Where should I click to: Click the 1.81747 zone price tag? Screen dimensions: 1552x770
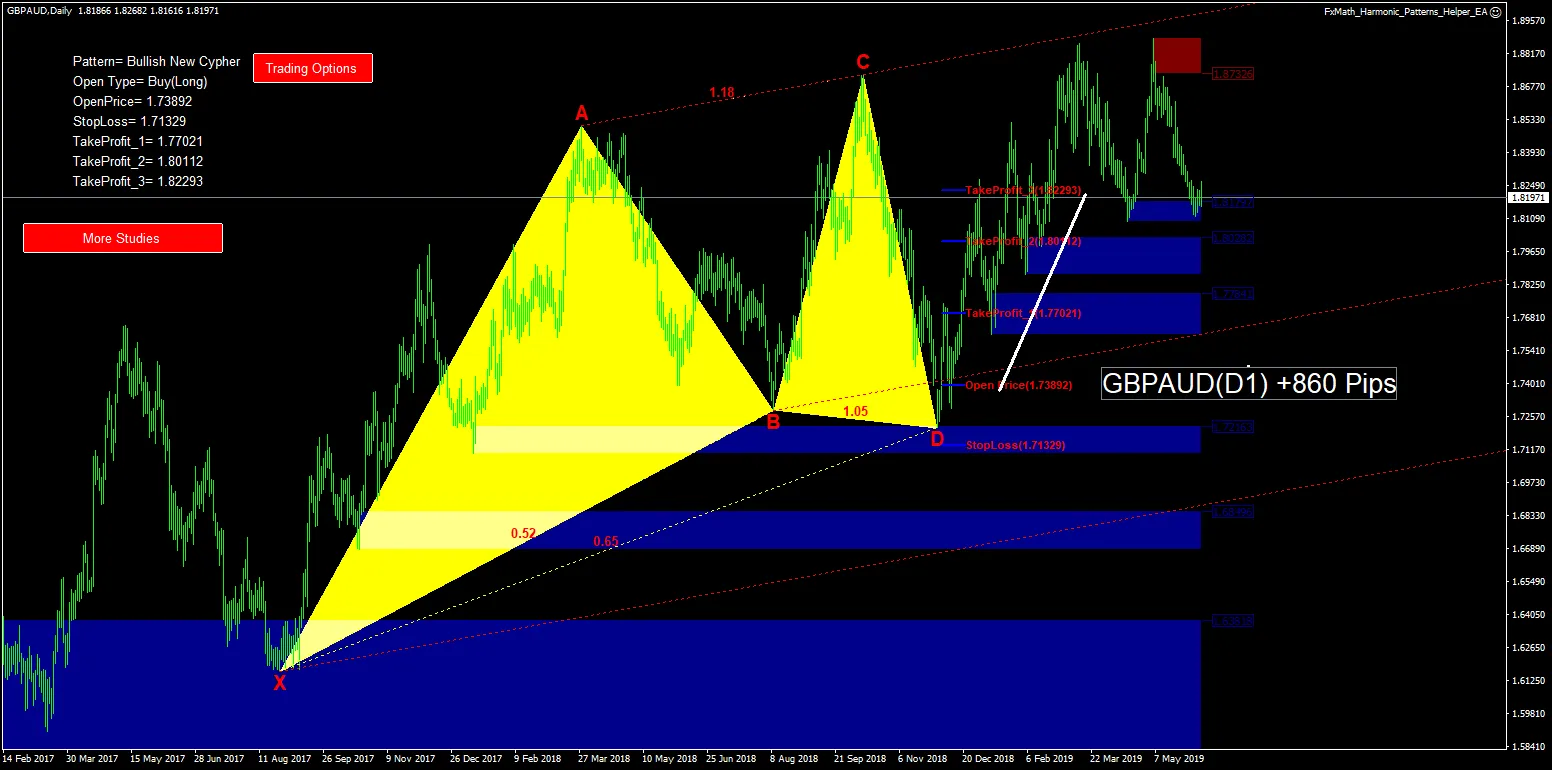pyautogui.click(x=1233, y=202)
